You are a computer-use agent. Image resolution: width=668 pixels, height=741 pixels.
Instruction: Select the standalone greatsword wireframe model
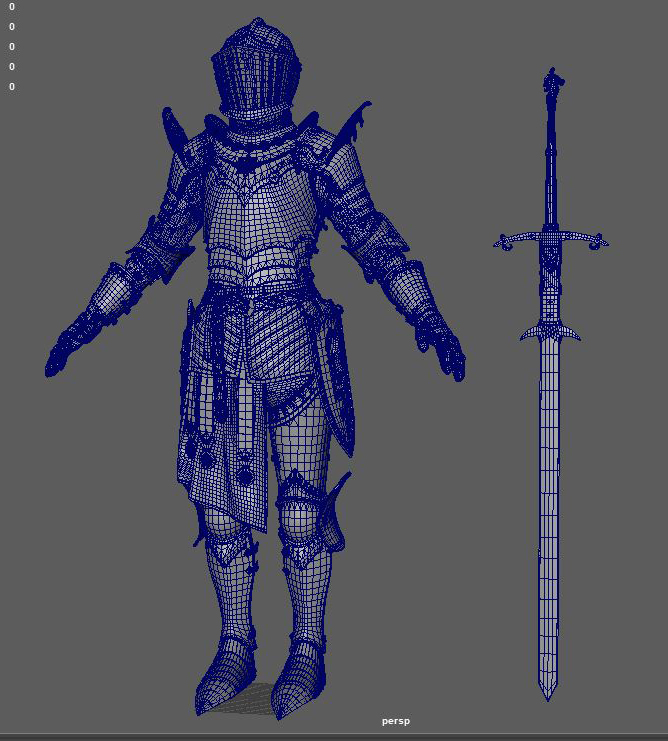coord(551,384)
